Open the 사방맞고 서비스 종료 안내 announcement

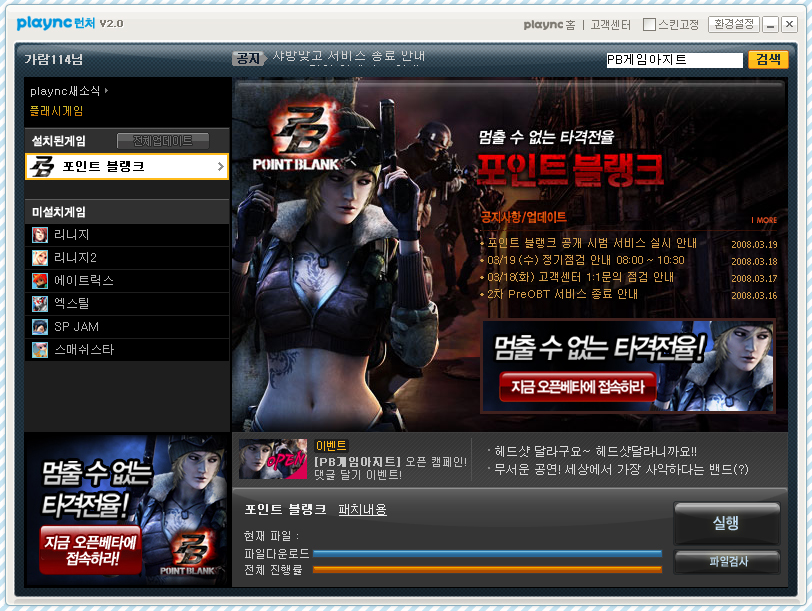[349, 56]
